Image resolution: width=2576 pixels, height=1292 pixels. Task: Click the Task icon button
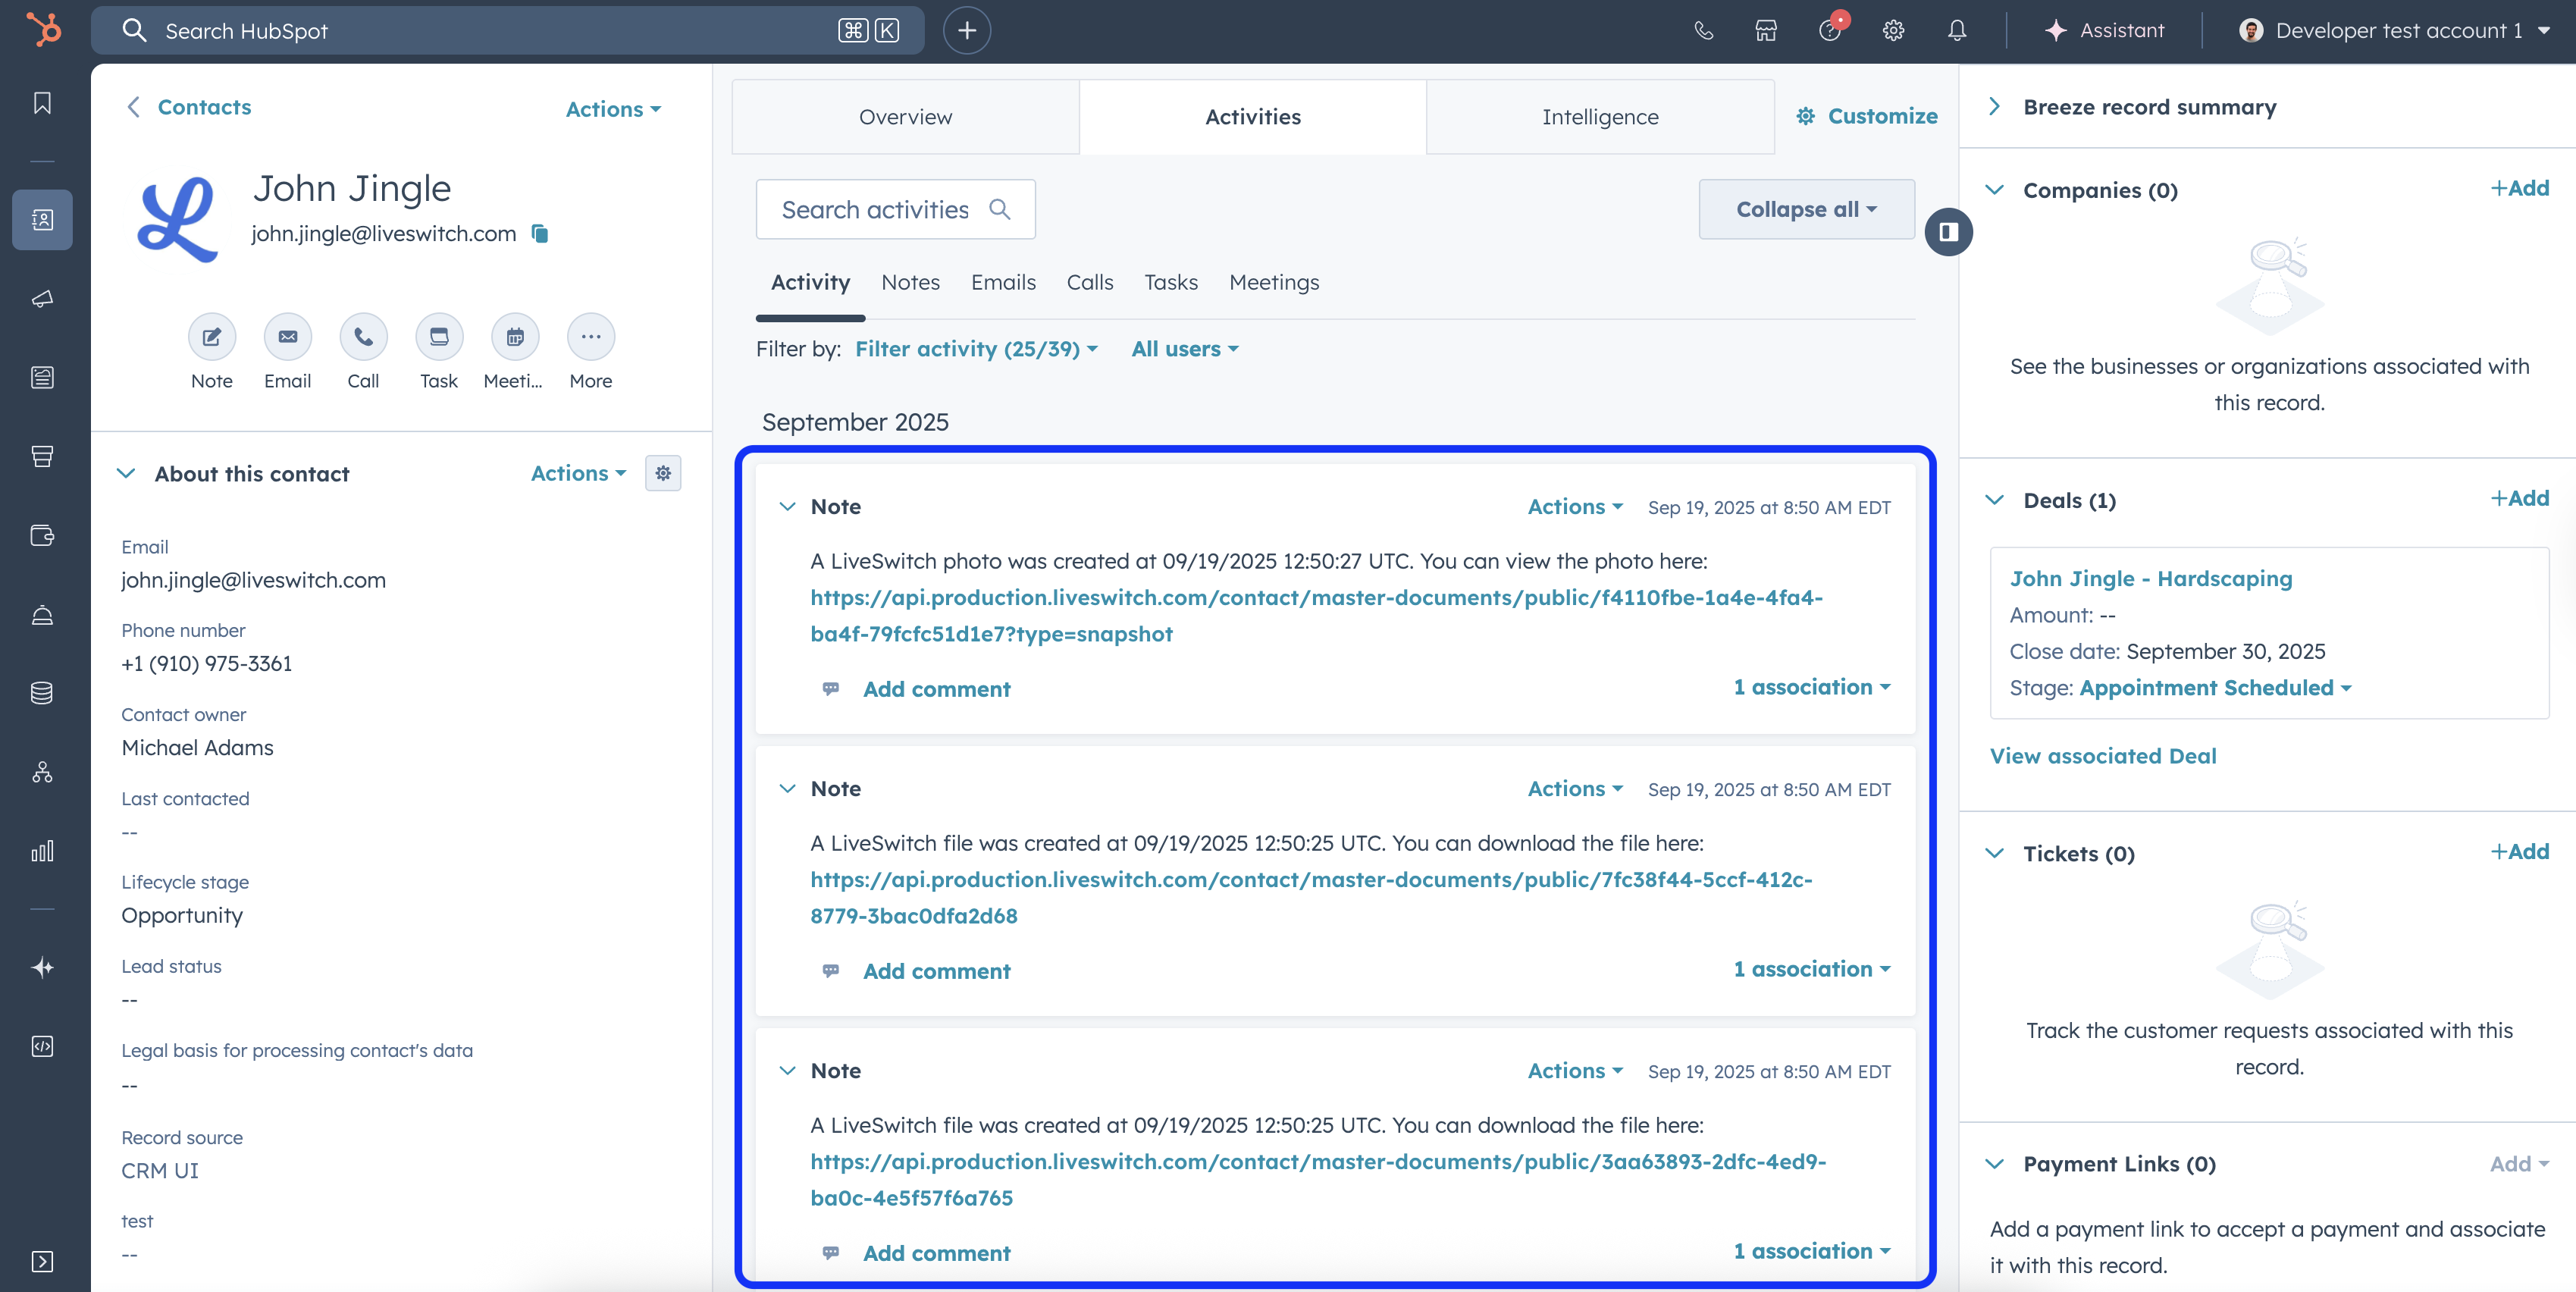[x=439, y=337]
